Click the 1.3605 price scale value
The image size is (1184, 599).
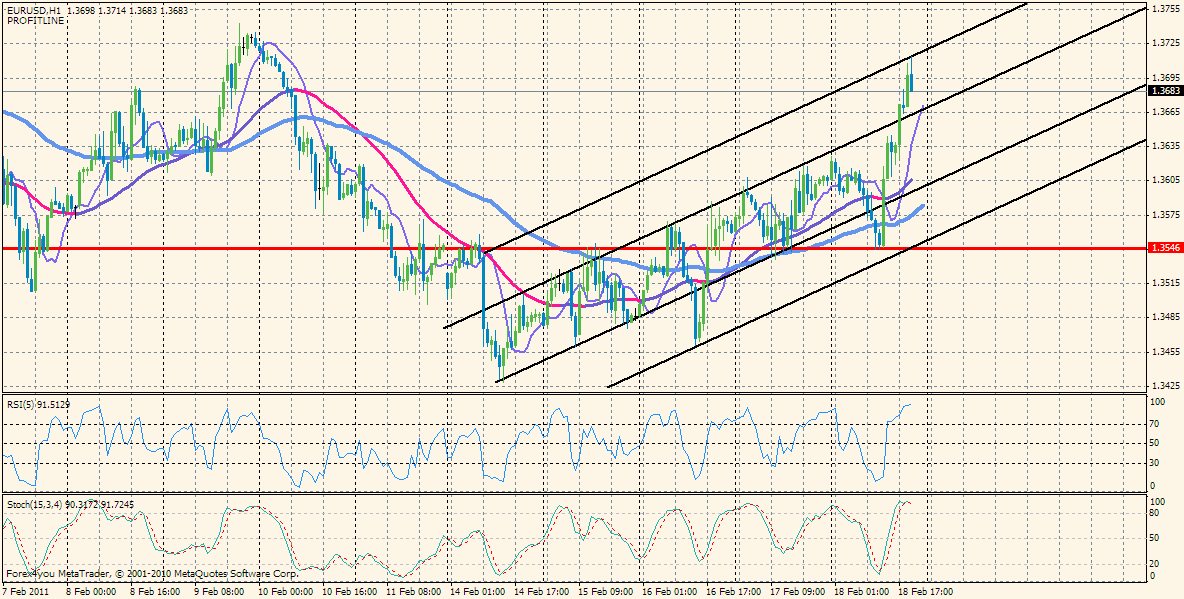(x=1164, y=180)
